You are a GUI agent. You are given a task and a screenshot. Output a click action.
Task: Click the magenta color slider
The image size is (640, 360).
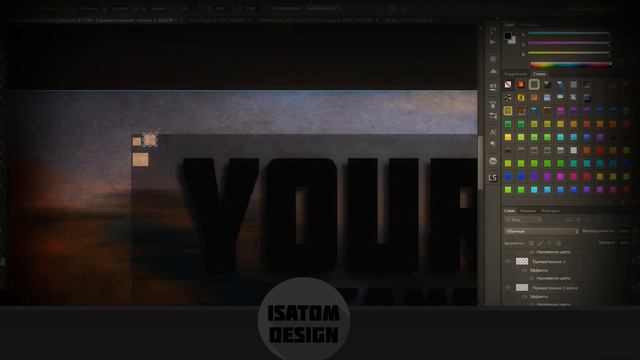pos(569,42)
